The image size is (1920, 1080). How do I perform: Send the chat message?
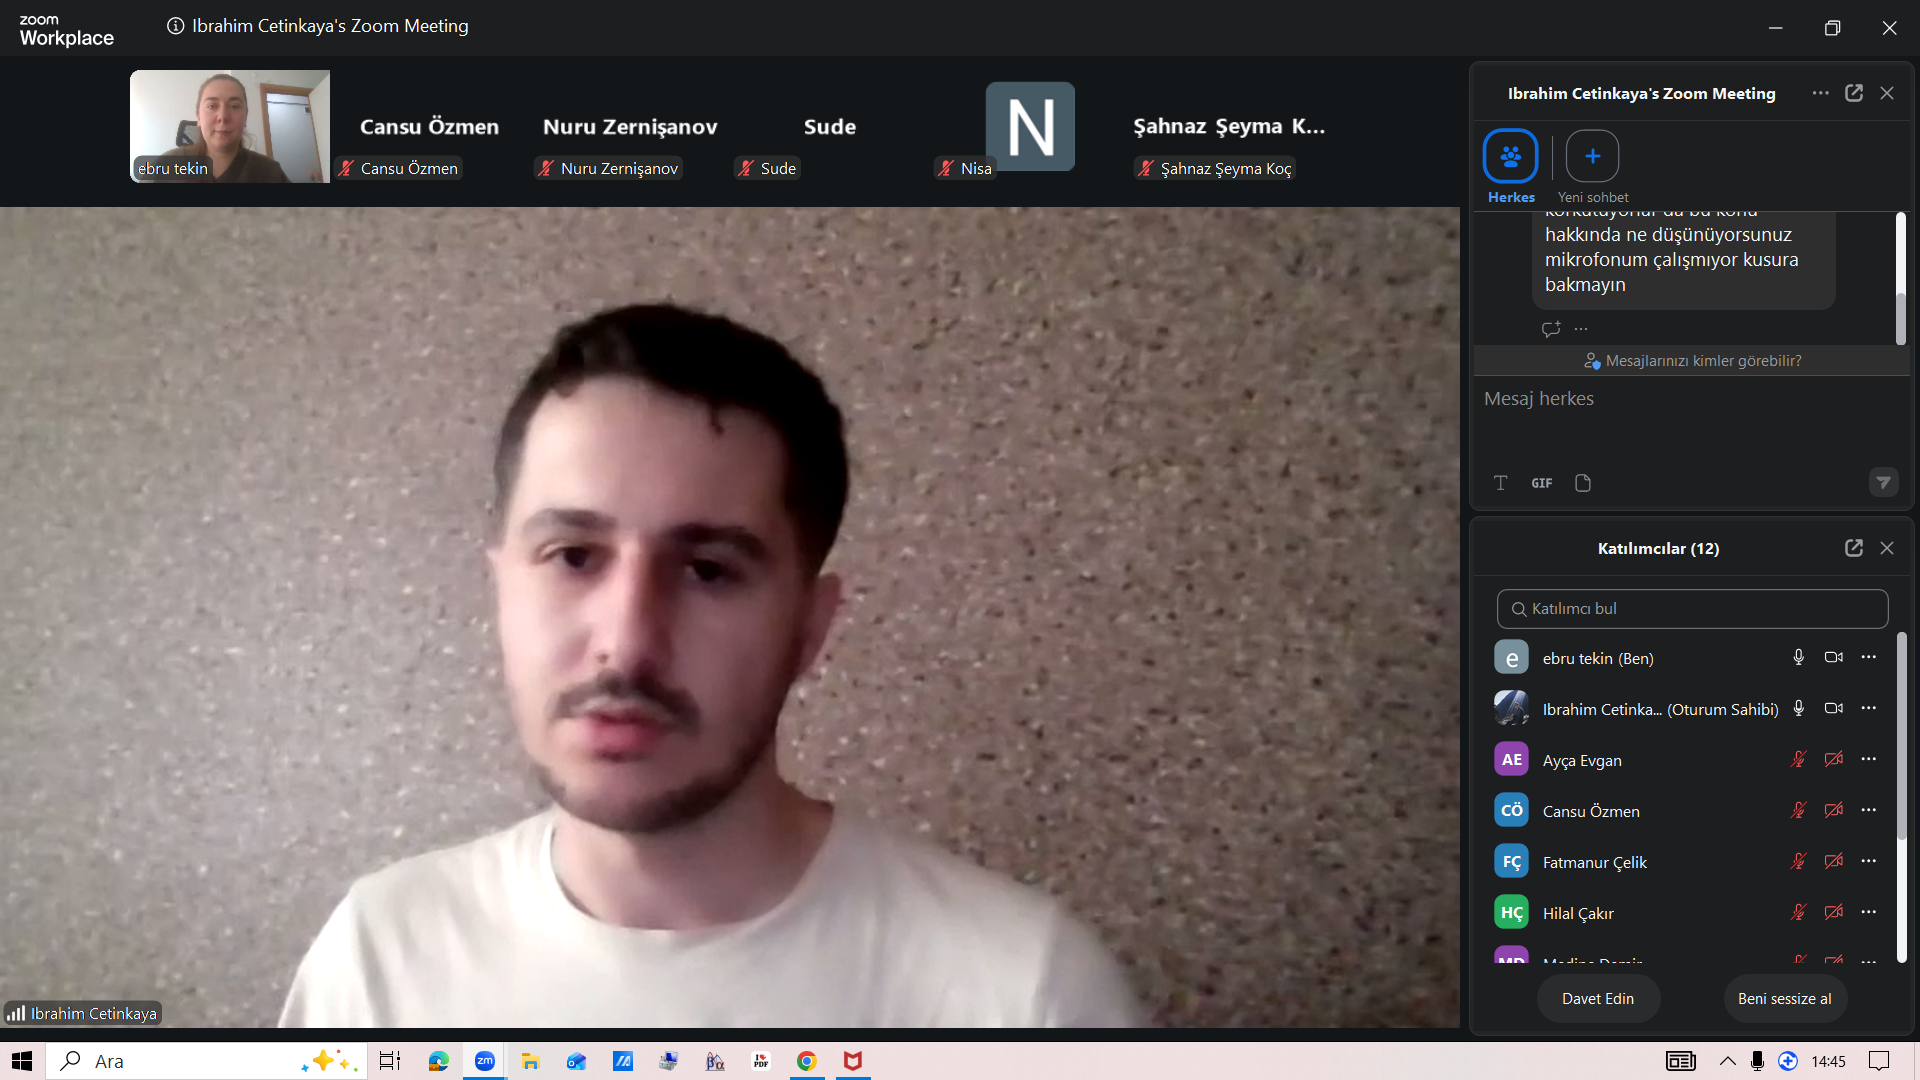pos(1883,483)
